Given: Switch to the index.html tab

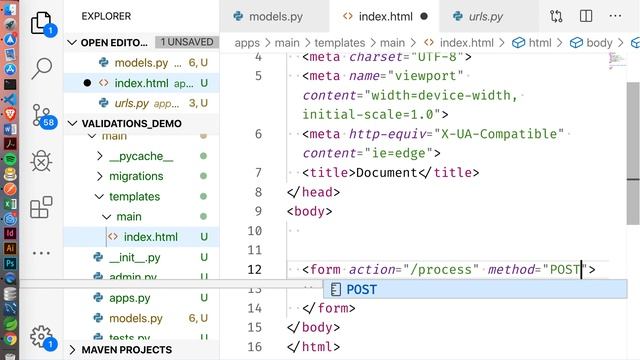Looking at the screenshot, I should tap(384, 16).
